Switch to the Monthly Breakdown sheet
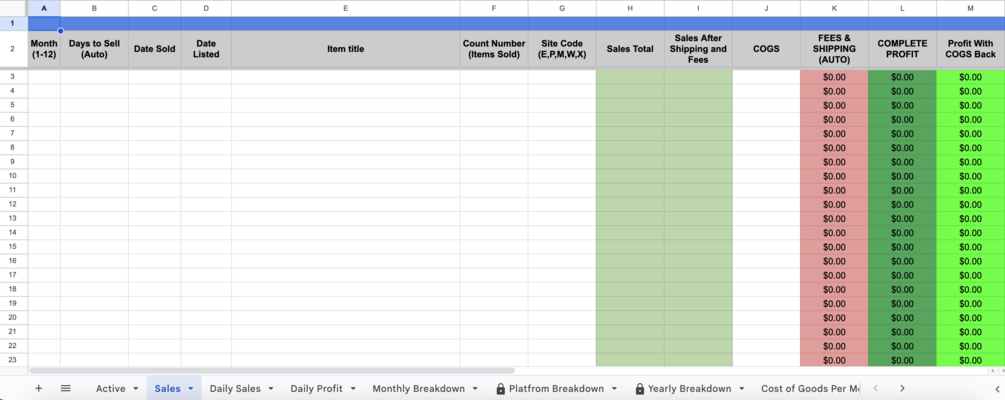 (418, 389)
